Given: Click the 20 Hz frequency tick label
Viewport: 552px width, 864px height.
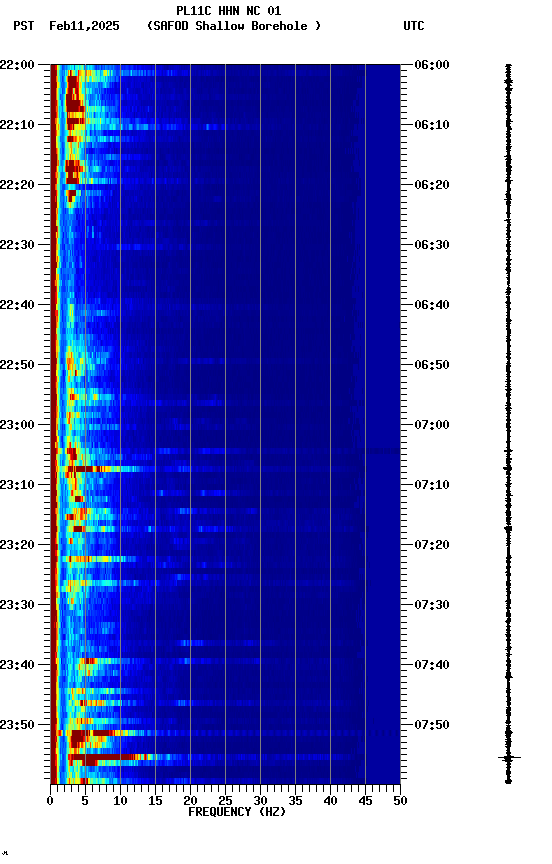Looking at the screenshot, I should pos(190,801).
